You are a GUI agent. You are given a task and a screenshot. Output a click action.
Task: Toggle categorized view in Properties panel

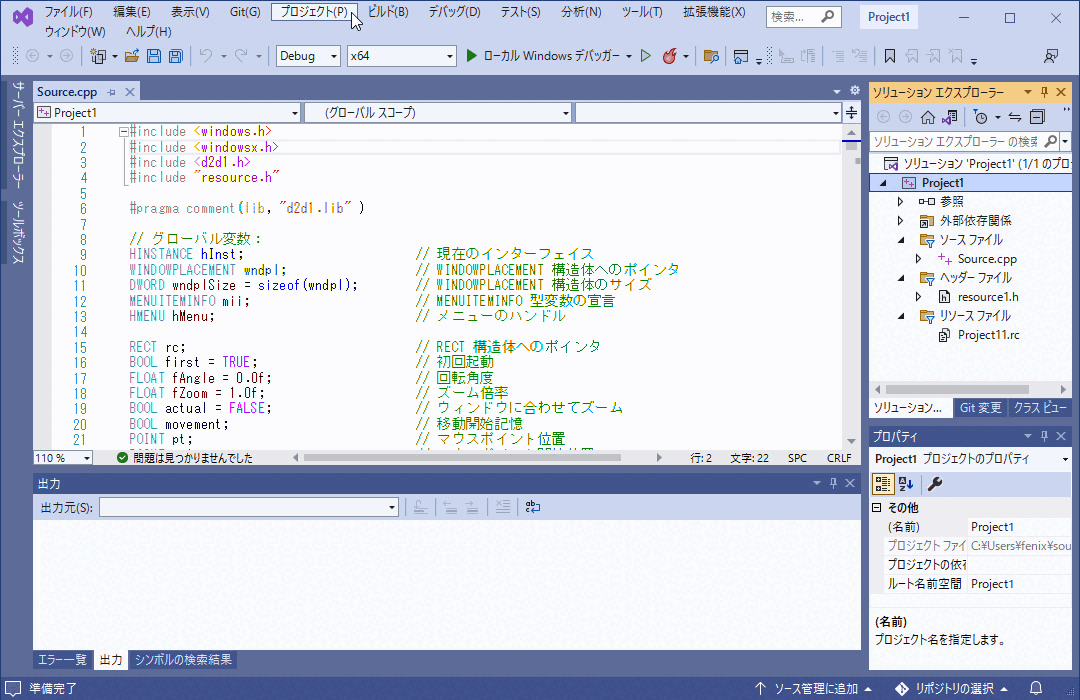click(x=883, y=484)
